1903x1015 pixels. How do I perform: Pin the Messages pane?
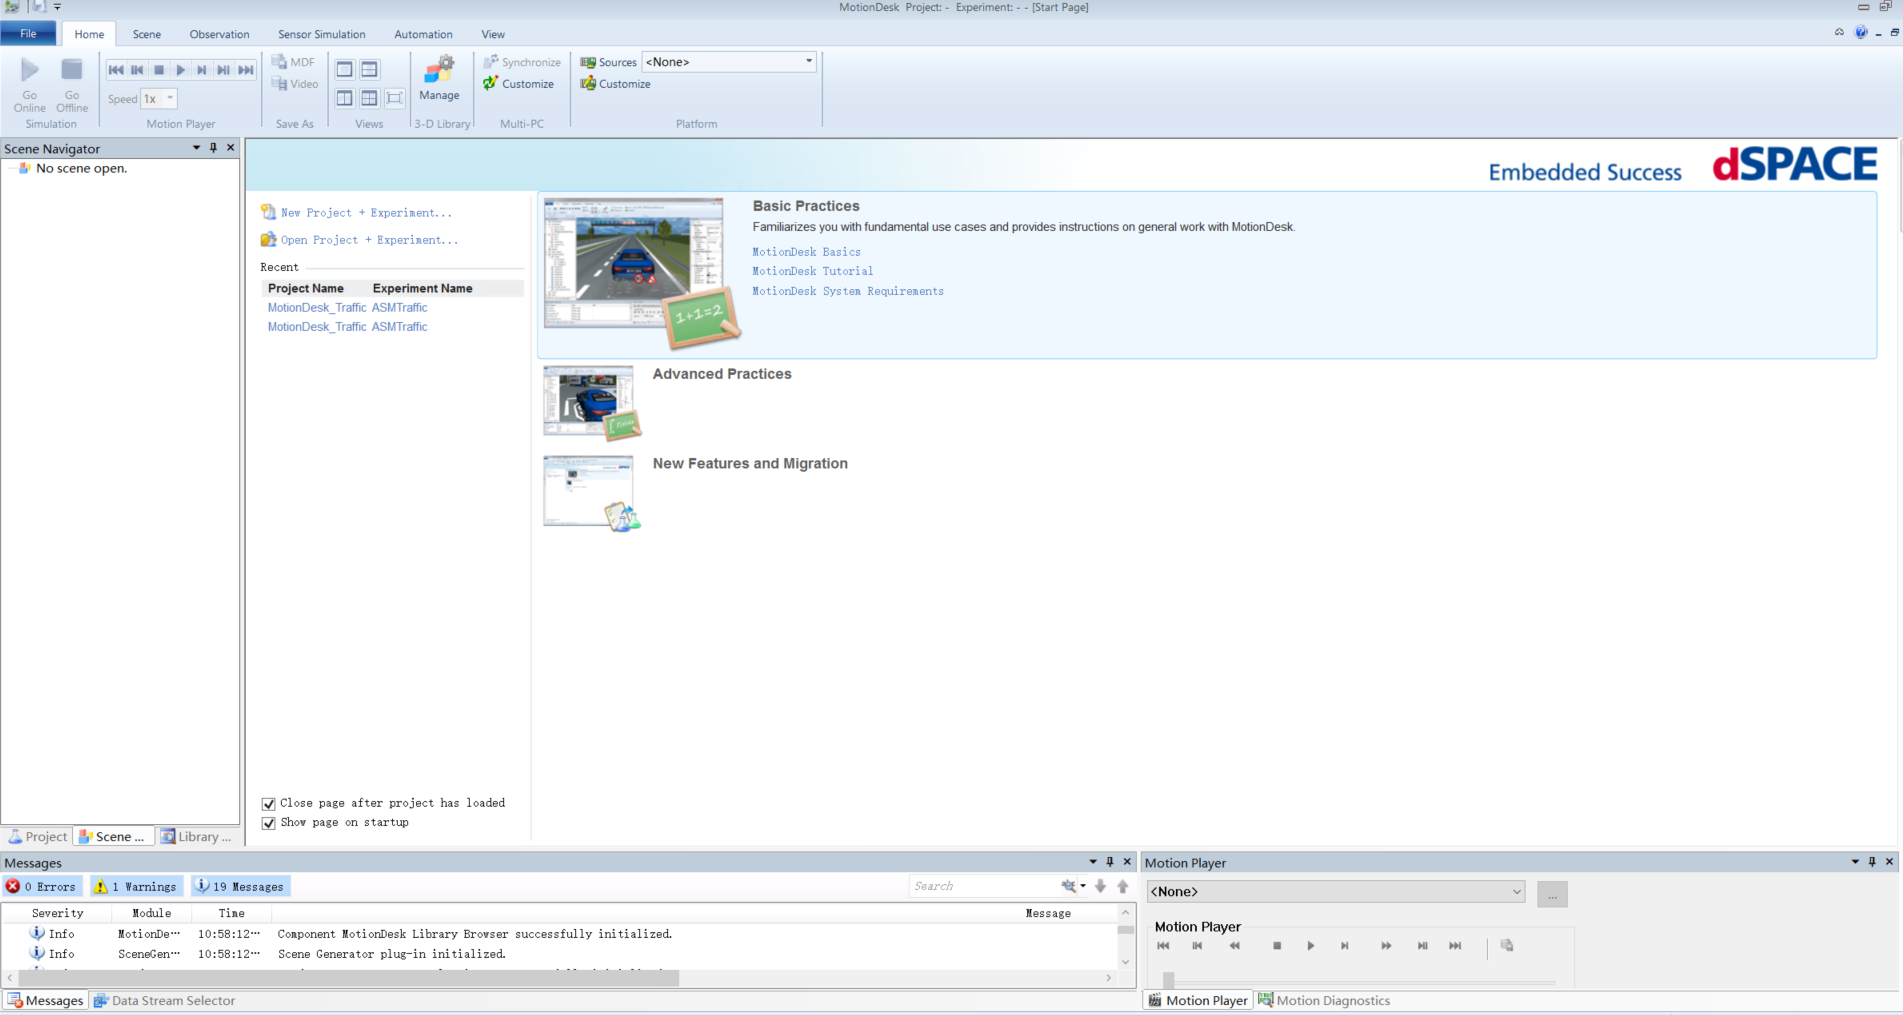point(1110,862)
